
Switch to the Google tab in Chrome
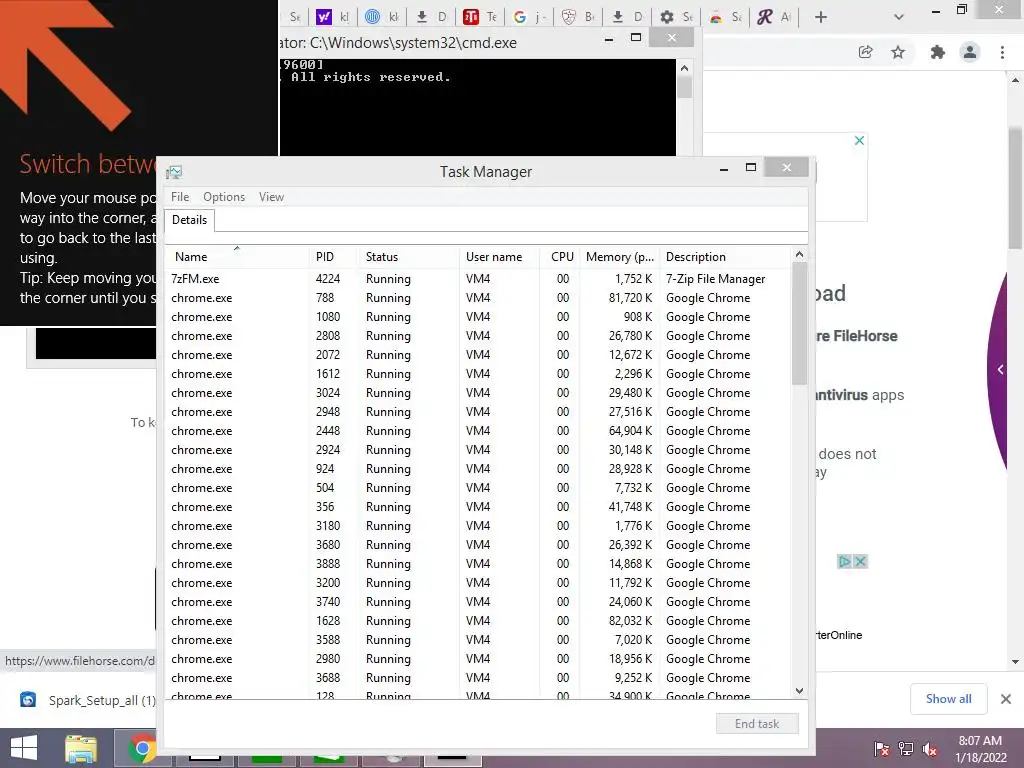coord(528,17)
